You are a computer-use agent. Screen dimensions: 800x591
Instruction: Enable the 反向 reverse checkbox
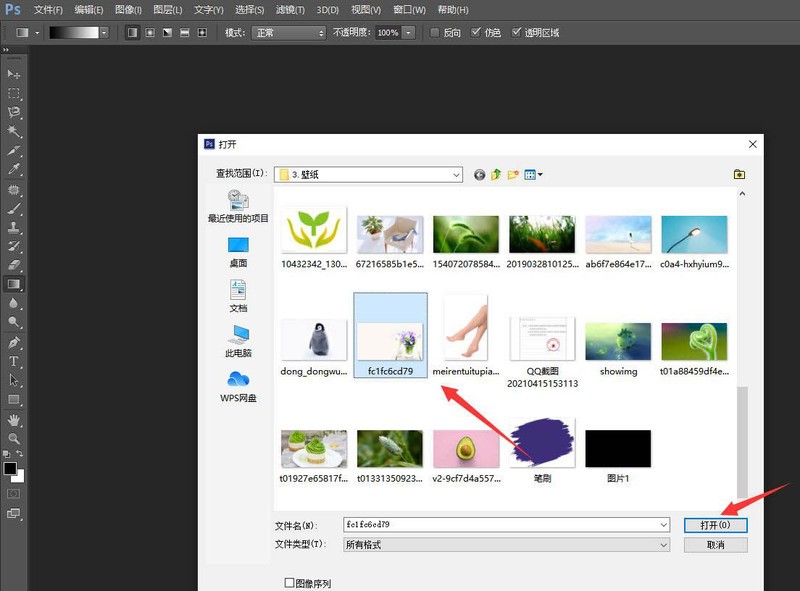click(435, 33)
